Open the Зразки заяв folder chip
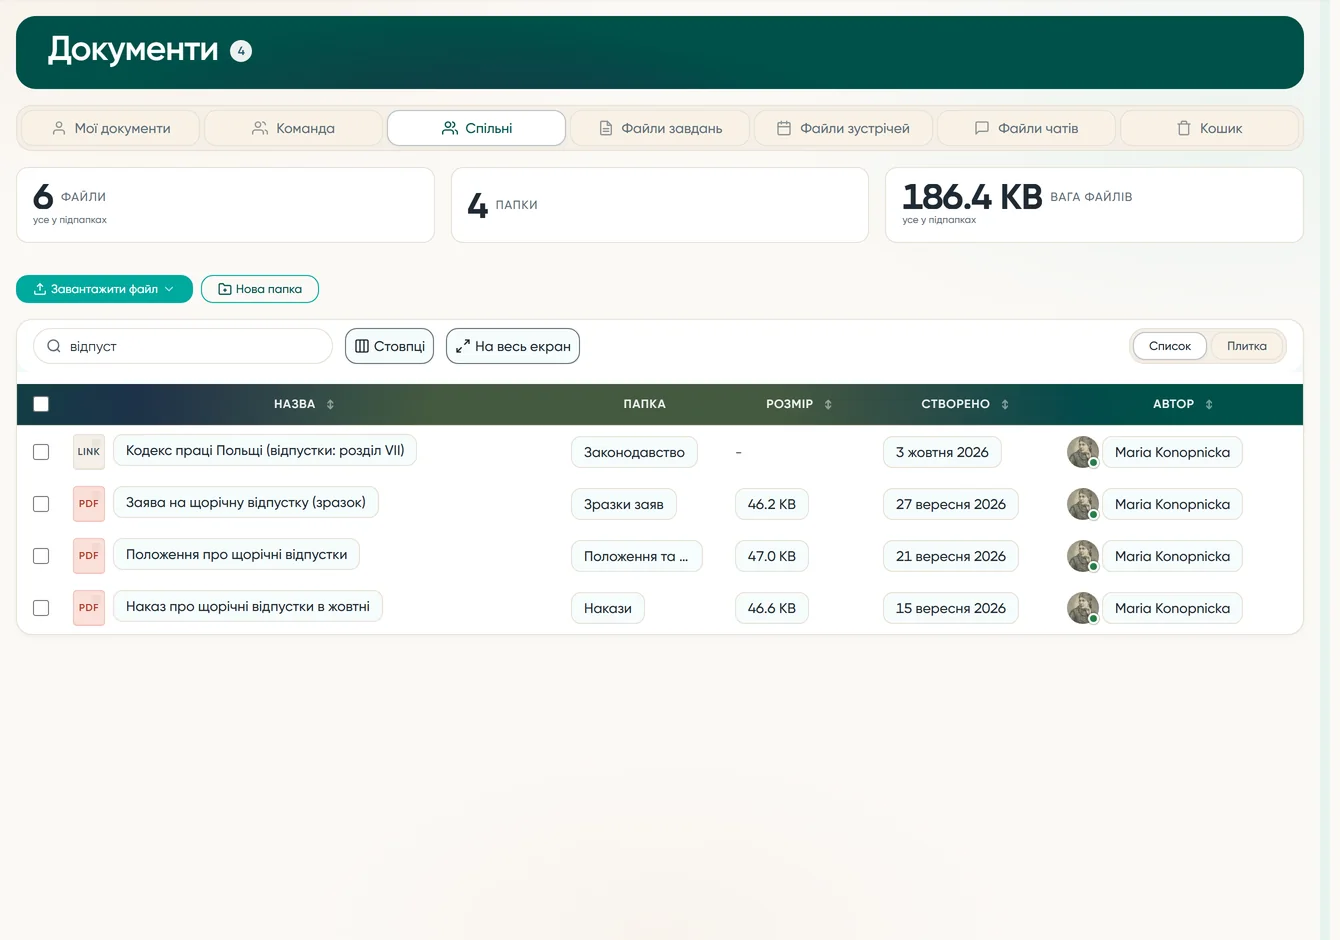1340x940 pixels. tap(624, 504)
